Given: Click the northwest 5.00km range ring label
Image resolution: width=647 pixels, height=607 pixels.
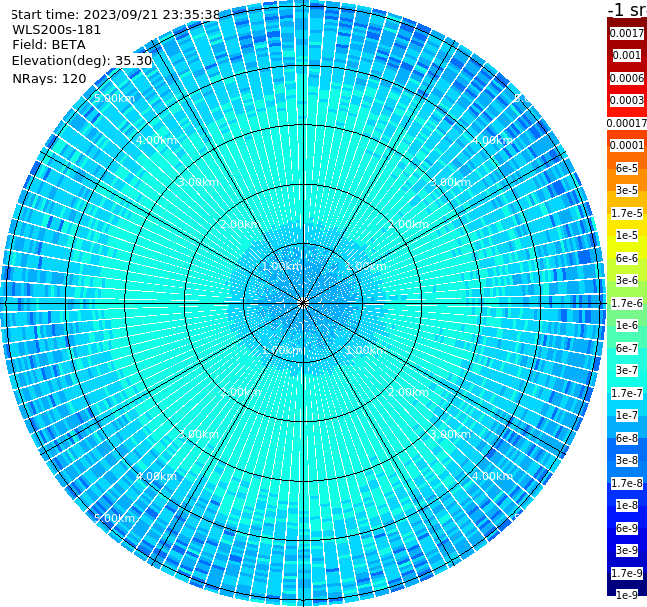Looking at the screenshot, I should 114,98.
